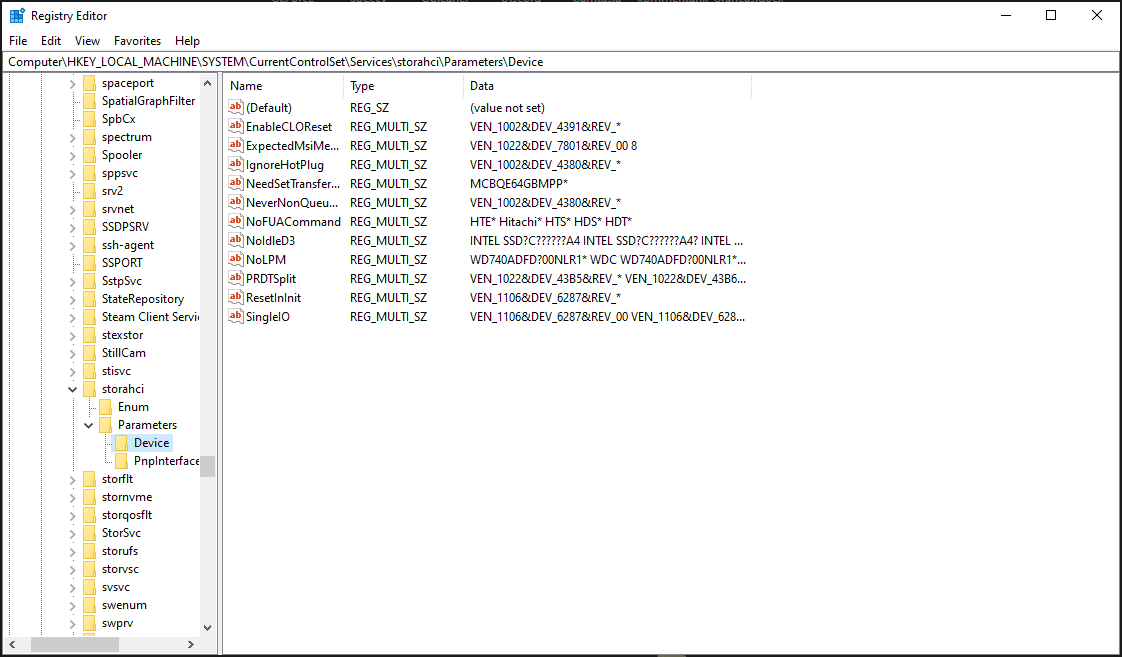Open the SingleIO value icon
Image resolution: width=1122 pixels, height=657 pixels.
click(236, 316)
